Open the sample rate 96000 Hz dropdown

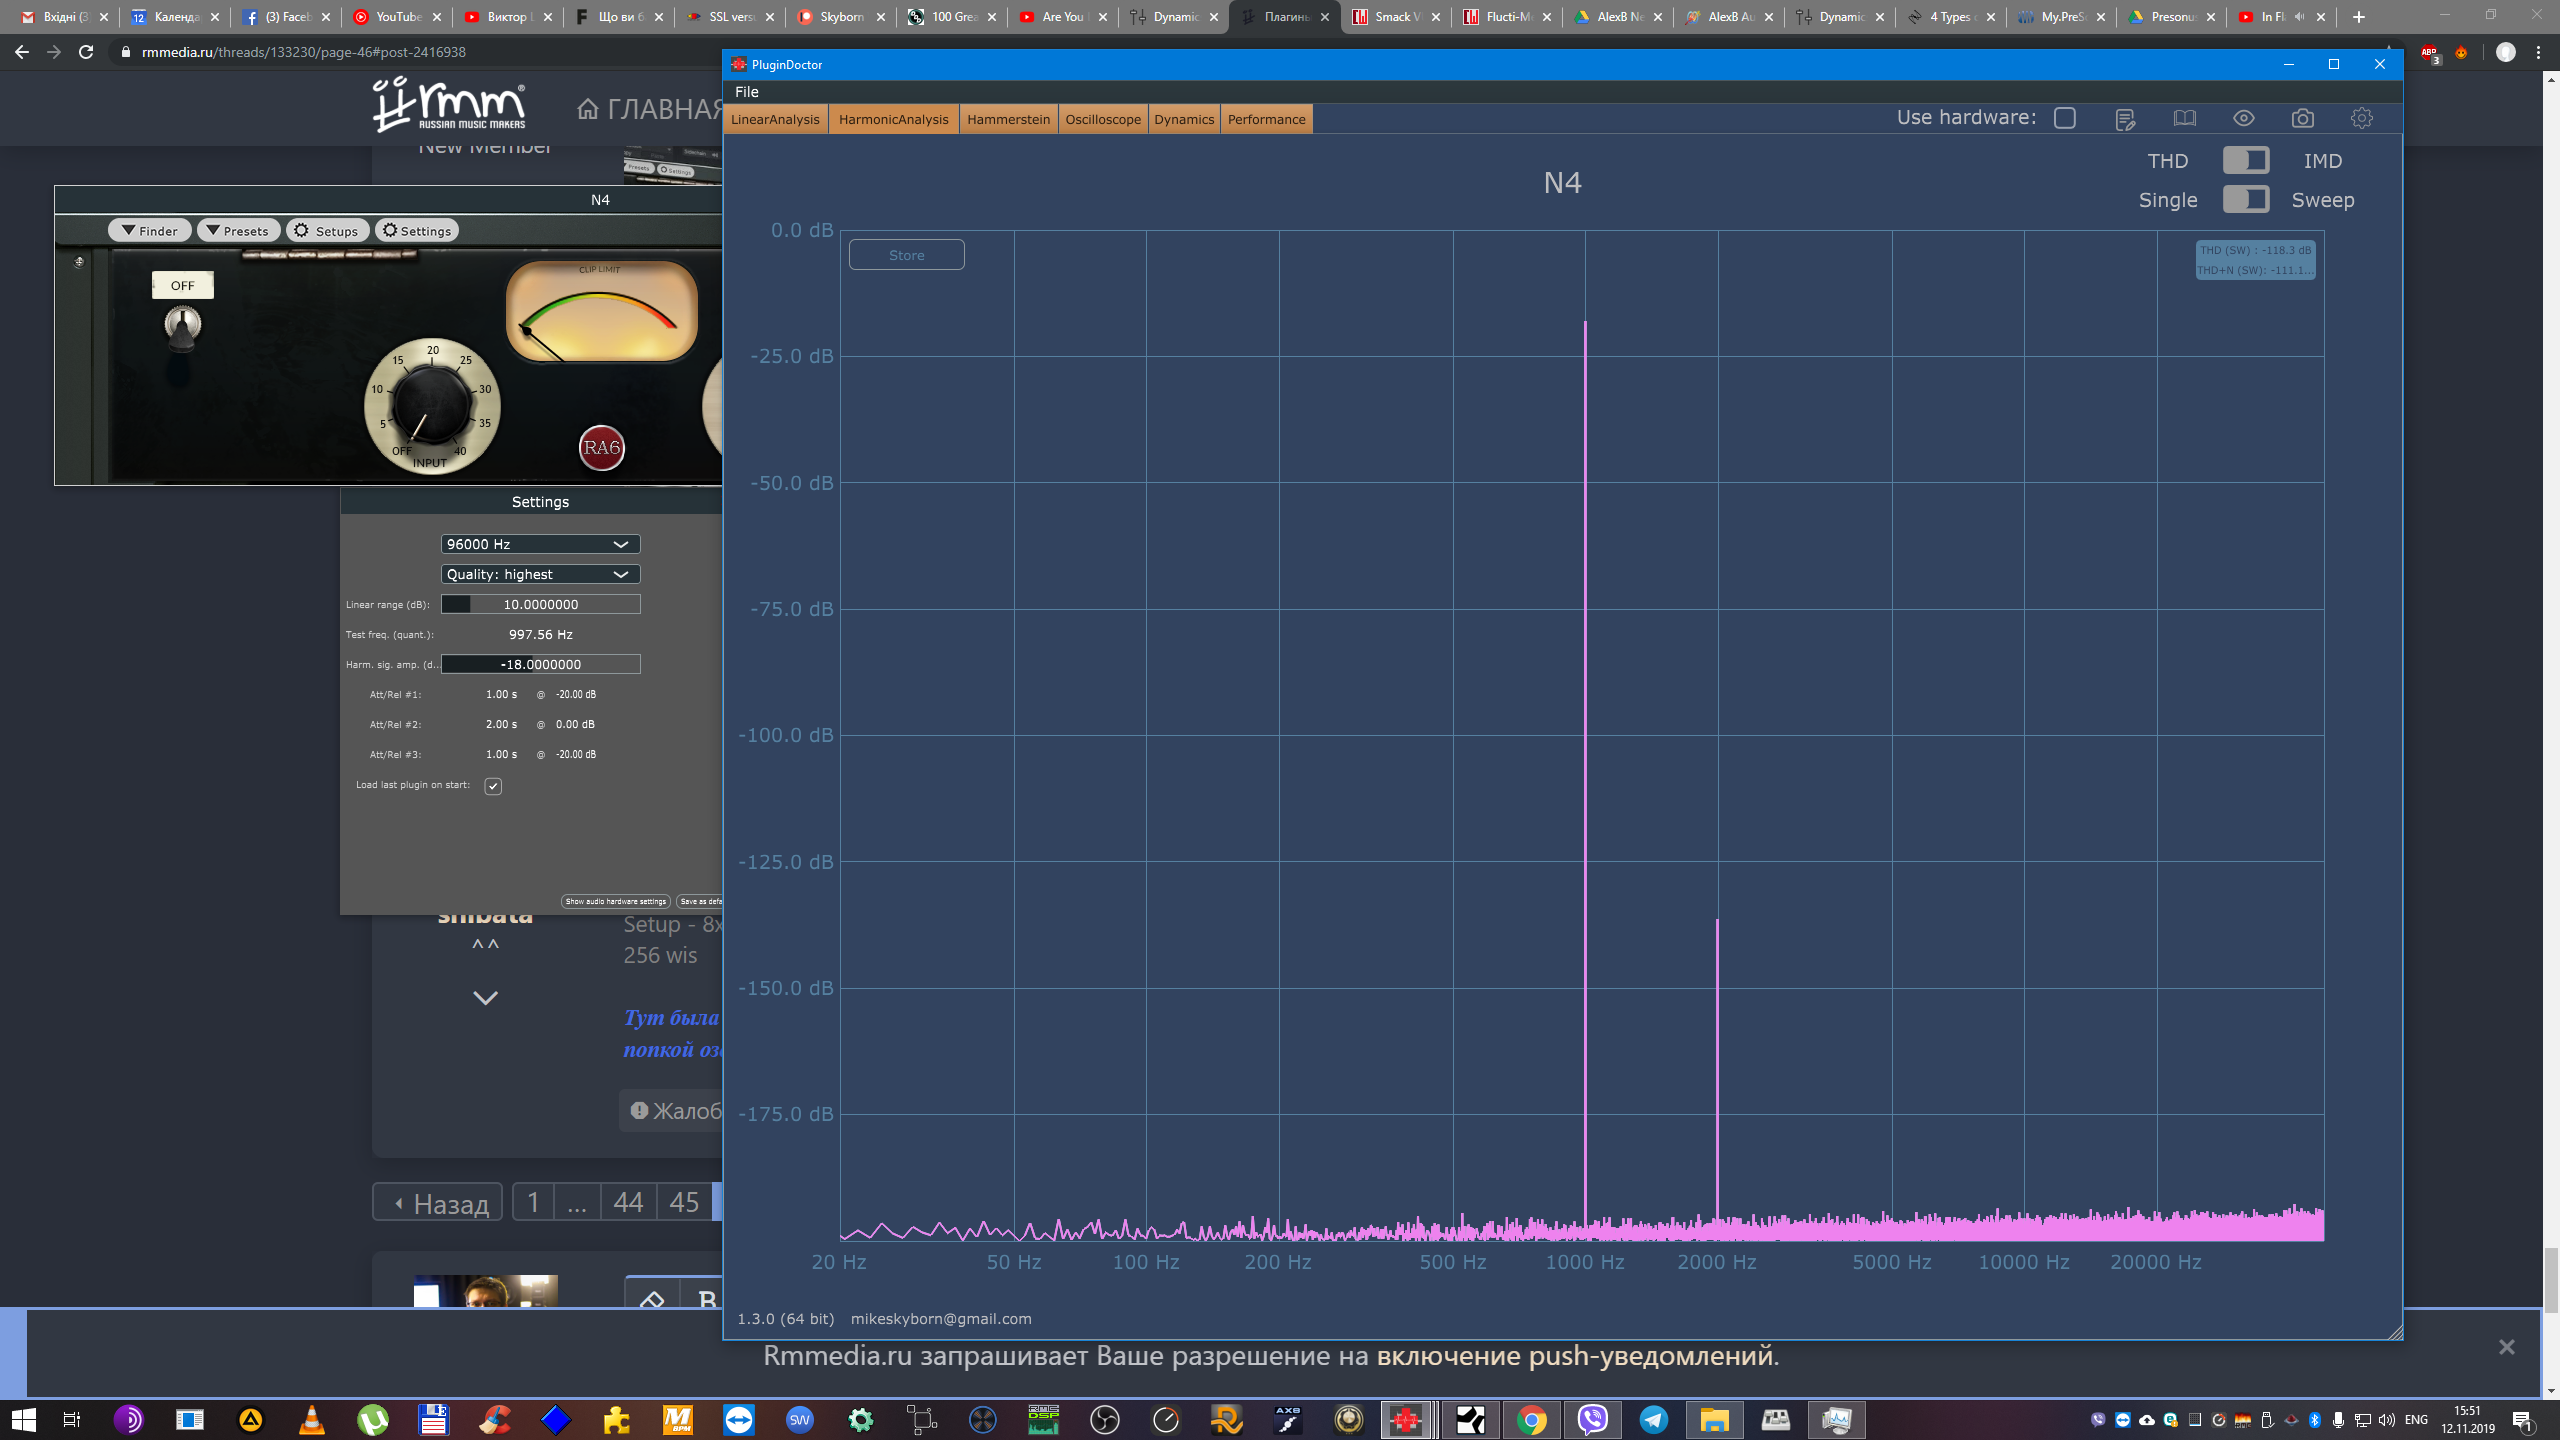click(x=540, y=544)
